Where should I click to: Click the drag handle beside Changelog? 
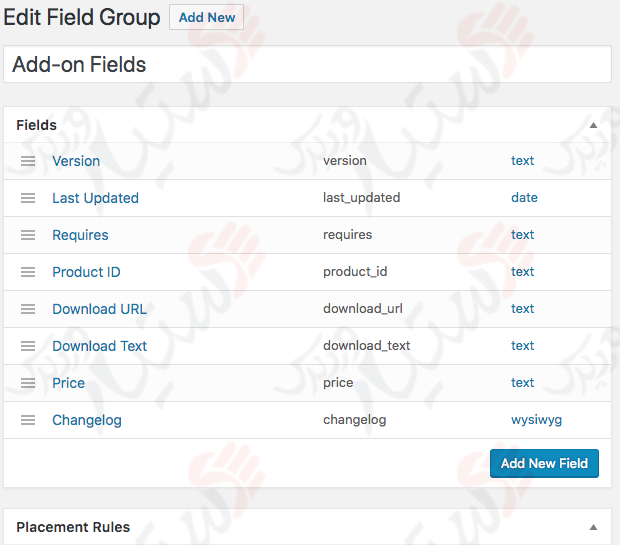(x=28, y=420)
